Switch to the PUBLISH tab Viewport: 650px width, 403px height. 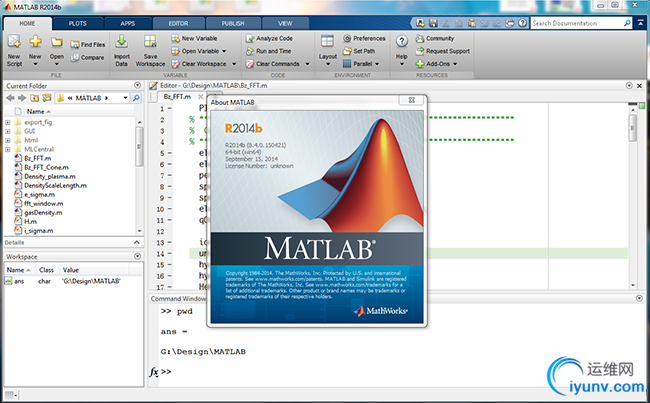click(x=233, y=24)
